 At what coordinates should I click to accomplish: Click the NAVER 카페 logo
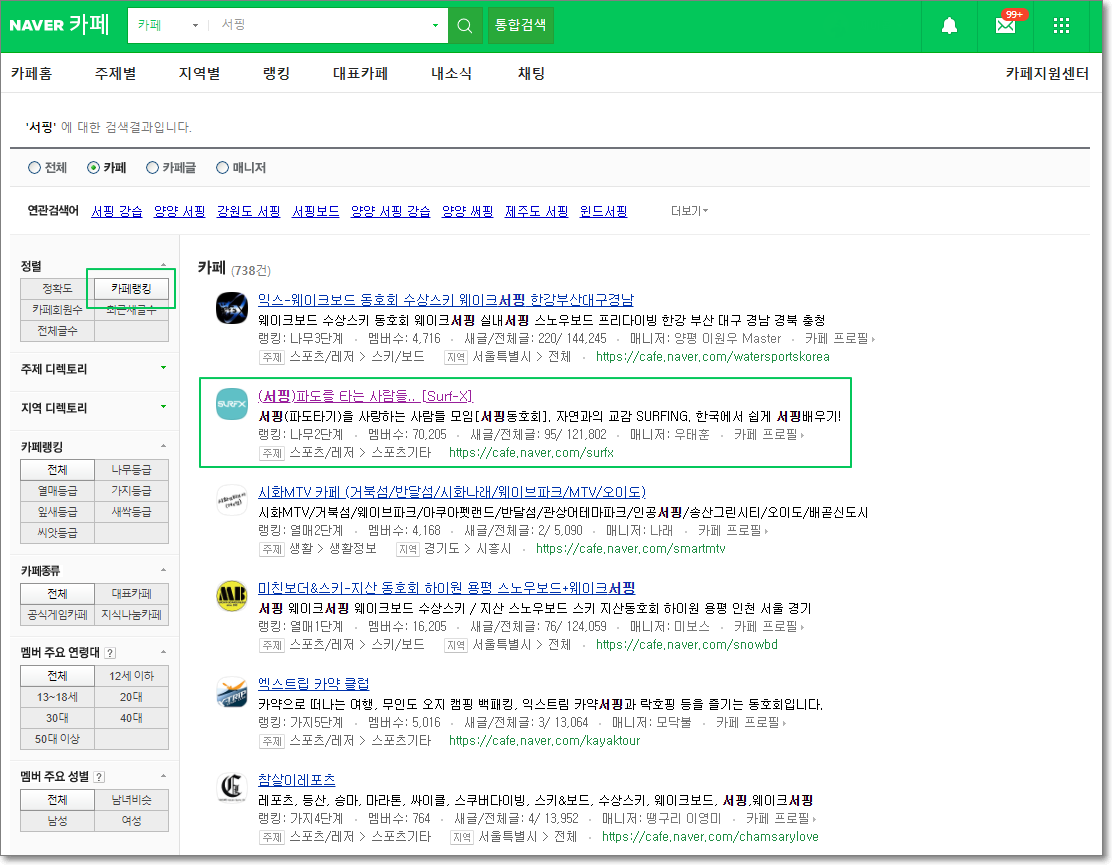pyautogui.click(x=60, y=26)
